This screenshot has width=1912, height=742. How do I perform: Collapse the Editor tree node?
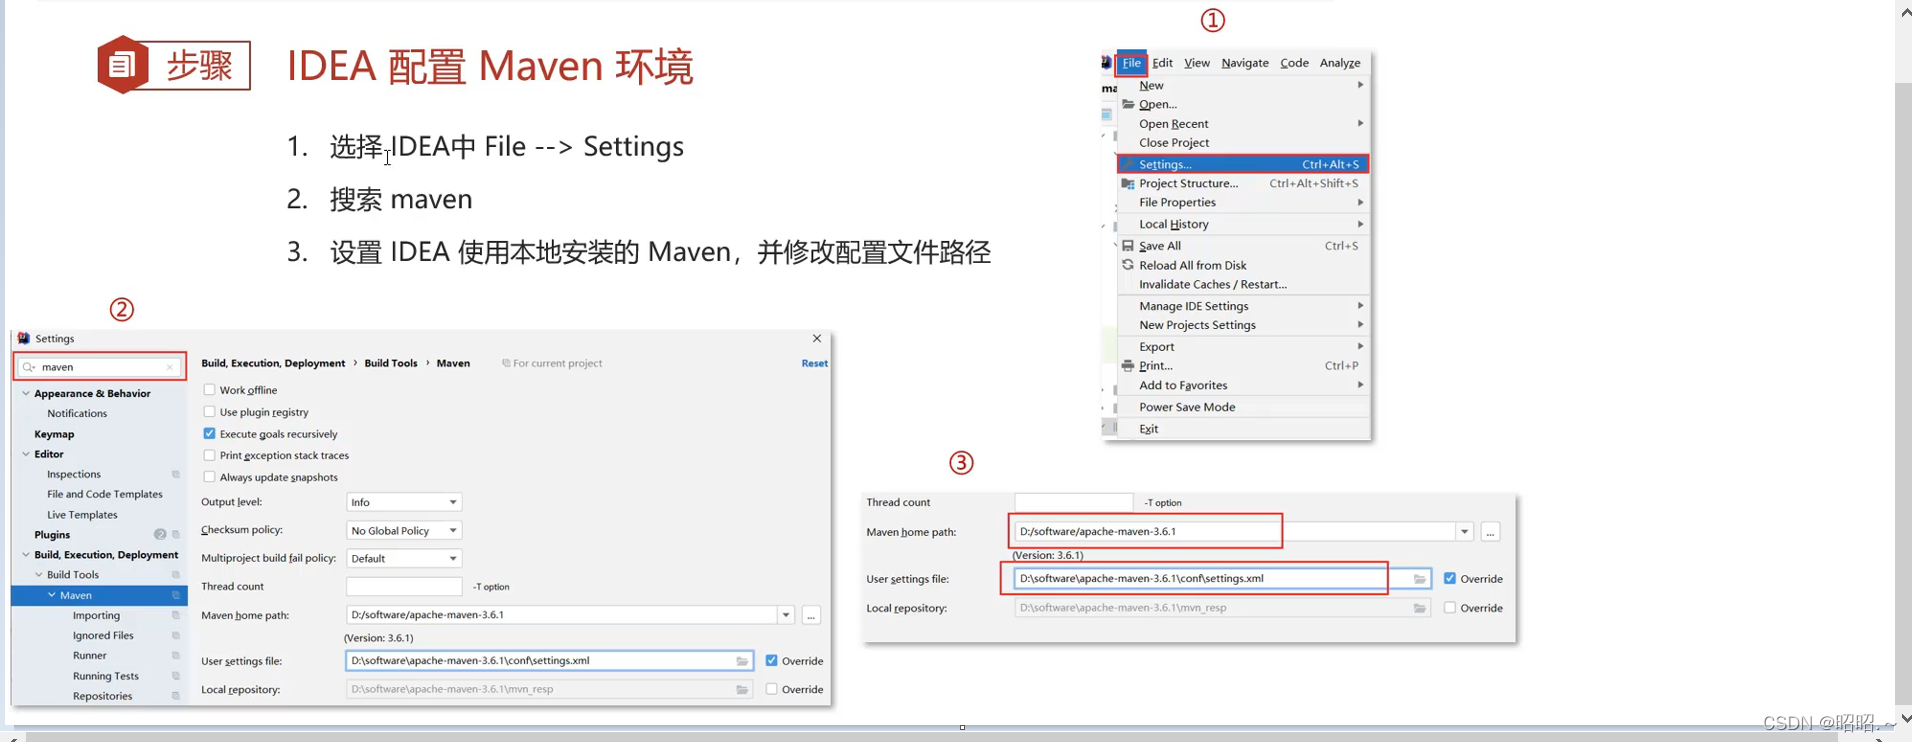pyautogui.click(x=26, y=454)
